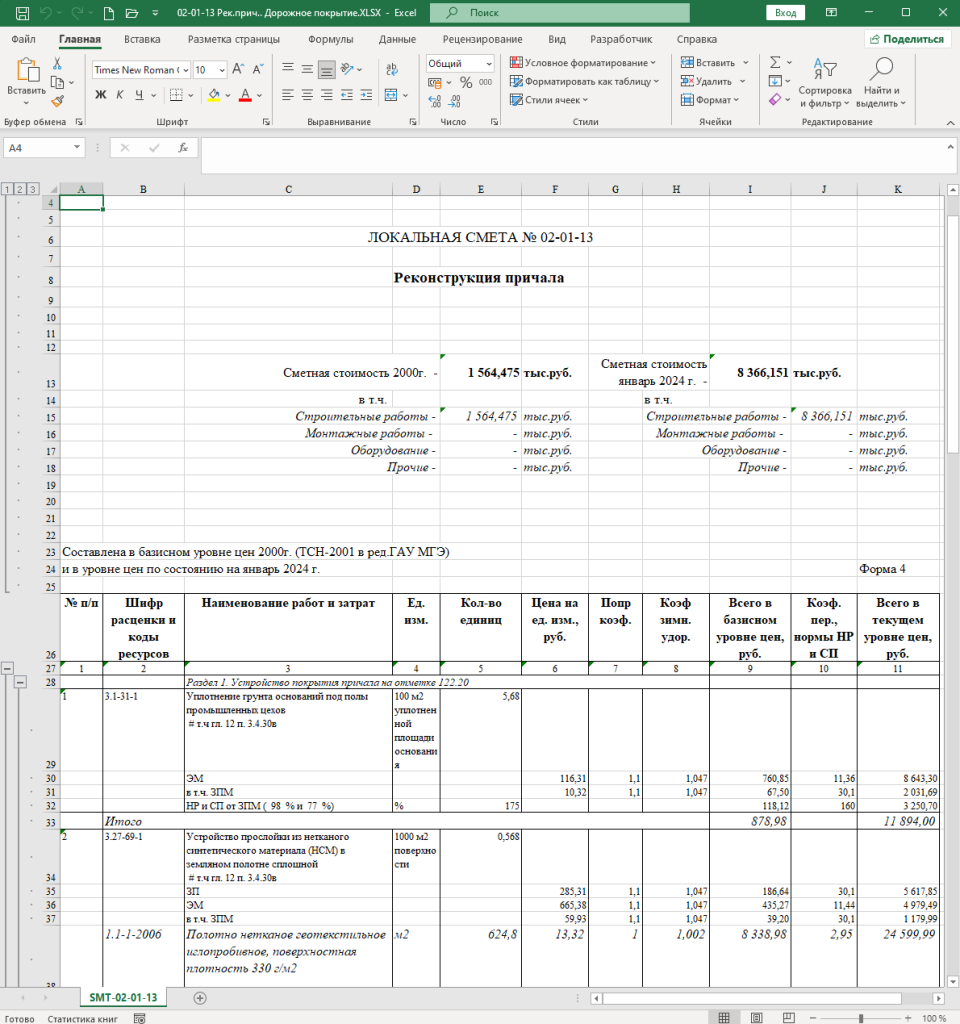Increase font size with A-up icon
960x1024 pixels.
pyautogui.click(x=238, y=69)
